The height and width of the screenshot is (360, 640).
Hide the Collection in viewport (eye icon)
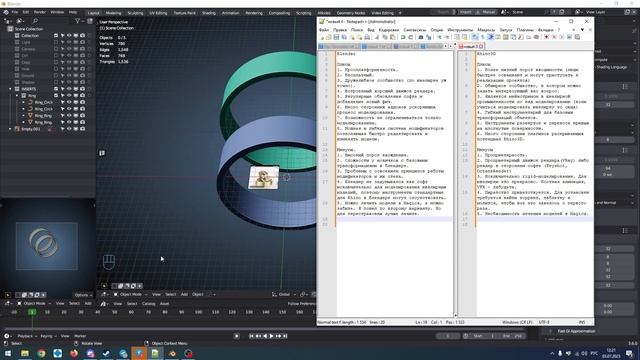69,36
